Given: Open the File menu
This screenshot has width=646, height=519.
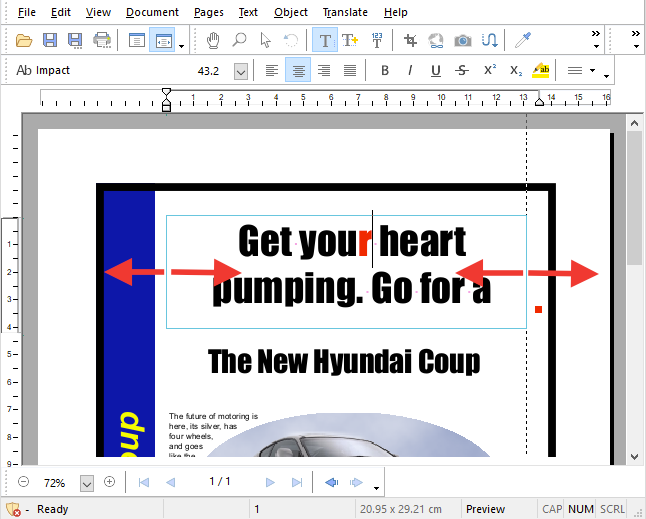Looking at the screenshot, I should [27, 12].
